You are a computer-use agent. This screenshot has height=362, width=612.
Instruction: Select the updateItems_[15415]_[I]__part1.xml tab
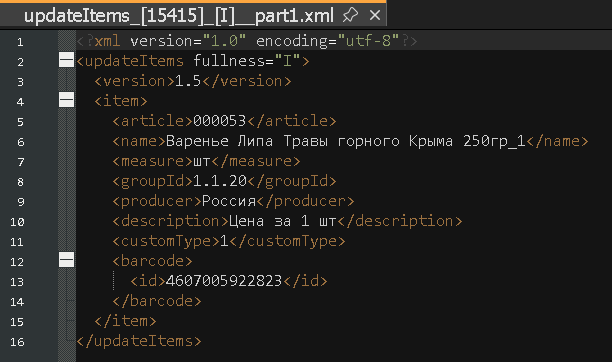[x=179, y=16]
